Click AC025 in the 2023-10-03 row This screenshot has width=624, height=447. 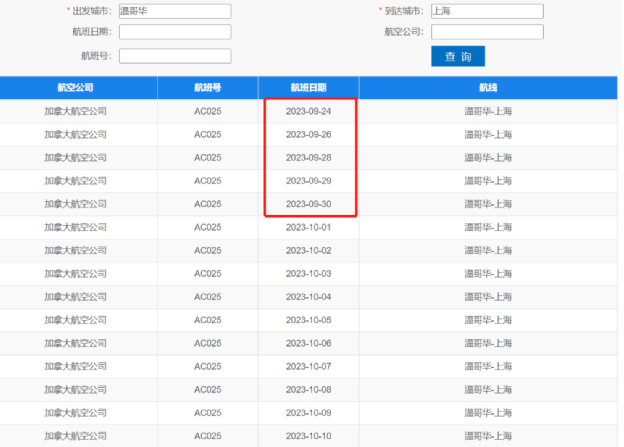(207, 273)
